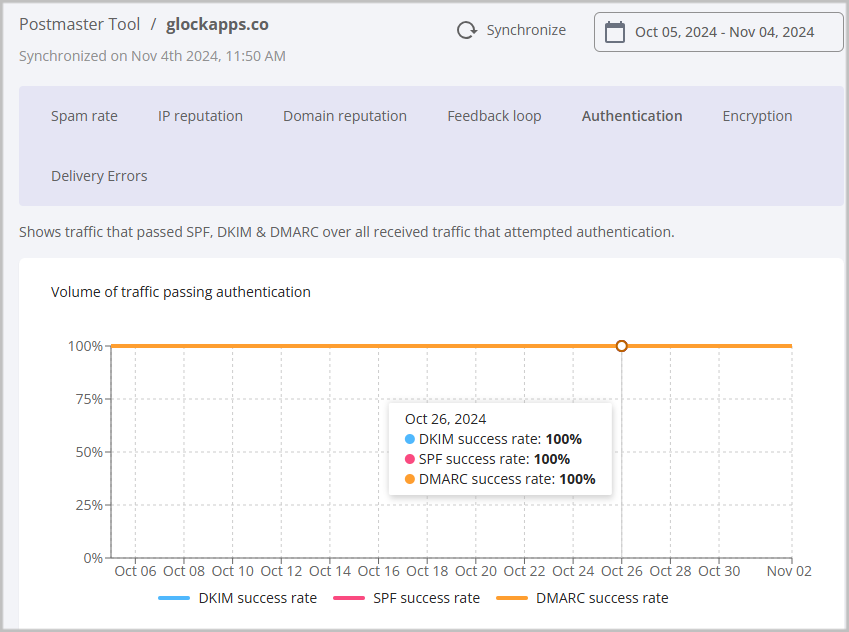This screenshot has height=632, width=849.
Task: Switch to the Spam rate tab
Action: 84,116
